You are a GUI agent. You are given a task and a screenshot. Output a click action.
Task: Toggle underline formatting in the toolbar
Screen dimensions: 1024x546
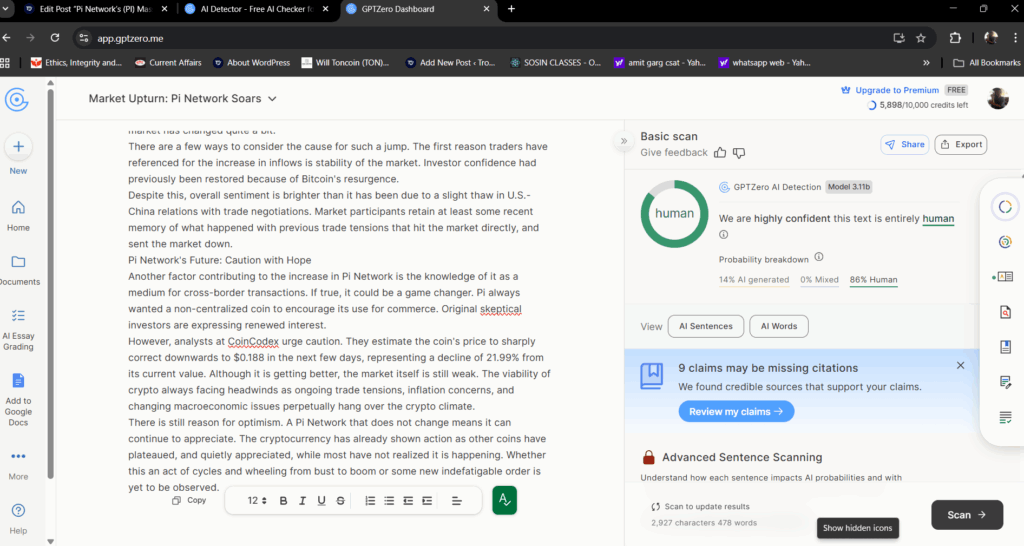[x=321, y=500]
